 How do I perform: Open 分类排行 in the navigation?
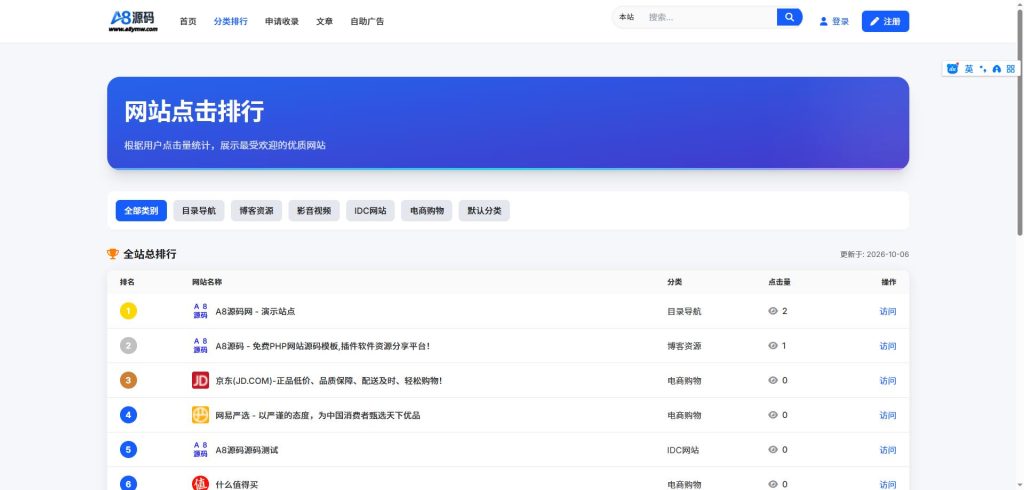click(x=231, y=22)
